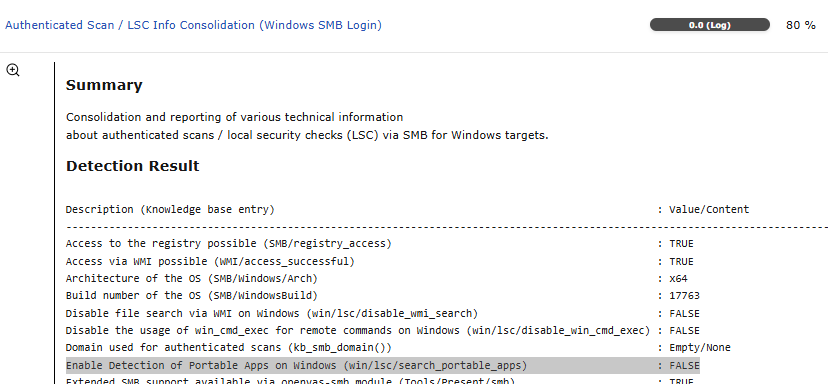828x384 pixels.
Task: Click the 0.0 (Log) severity bar
Action: pos(710,25)
